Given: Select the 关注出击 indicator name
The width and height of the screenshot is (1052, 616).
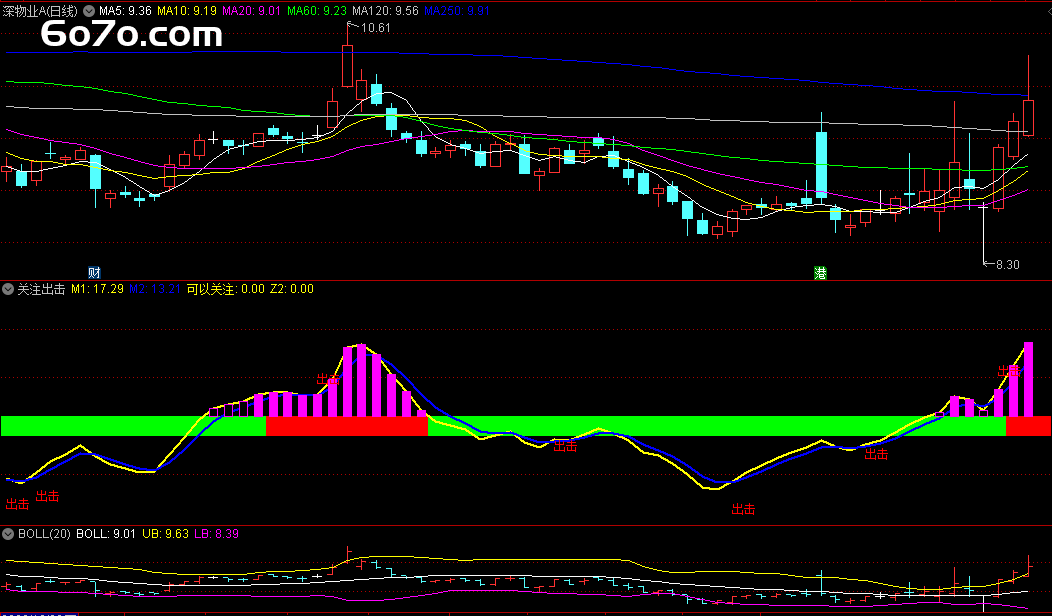Looking at the screenshot, I should (41, 289).
